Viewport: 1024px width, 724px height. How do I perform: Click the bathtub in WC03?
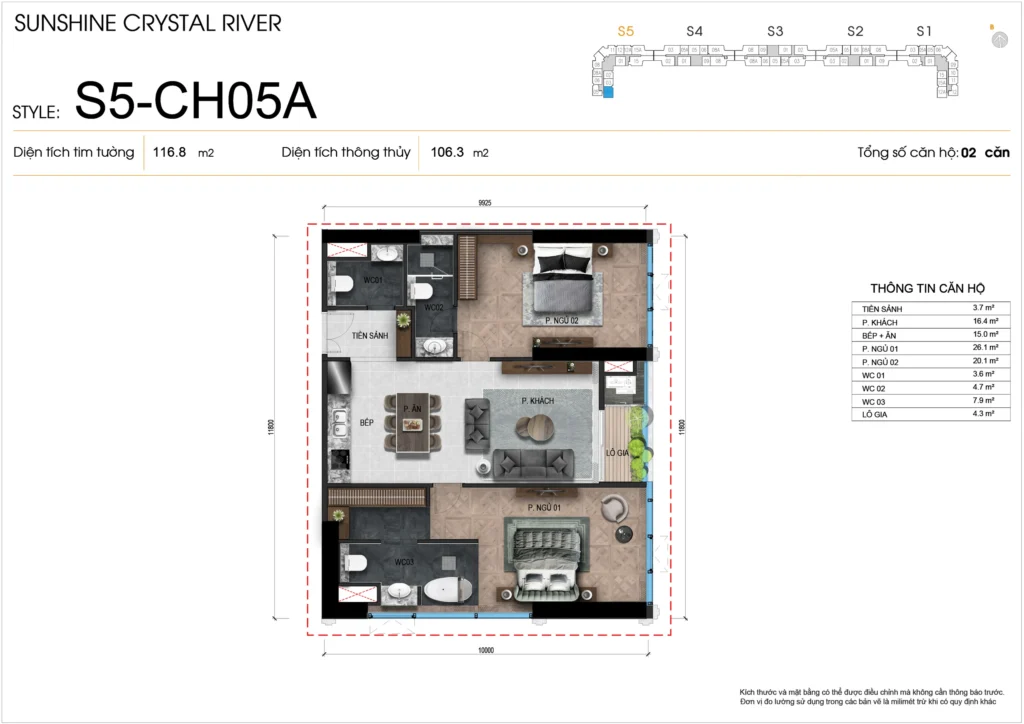pos(443,590)
